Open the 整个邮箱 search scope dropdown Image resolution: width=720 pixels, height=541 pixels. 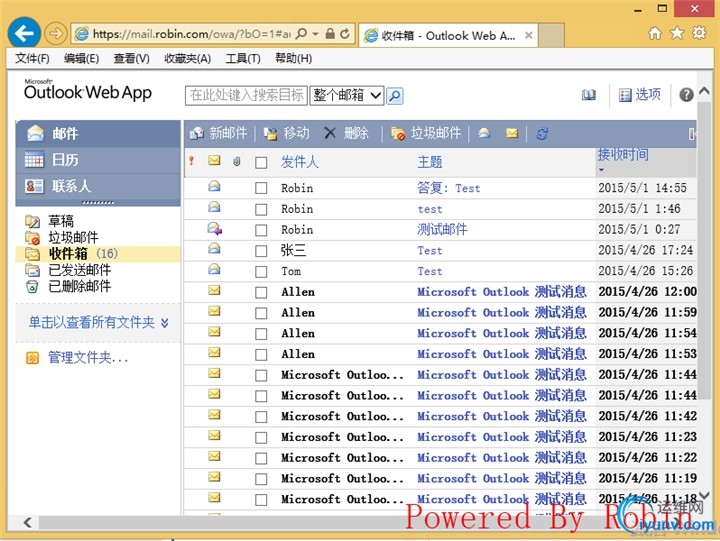click(x=347, y=96)
